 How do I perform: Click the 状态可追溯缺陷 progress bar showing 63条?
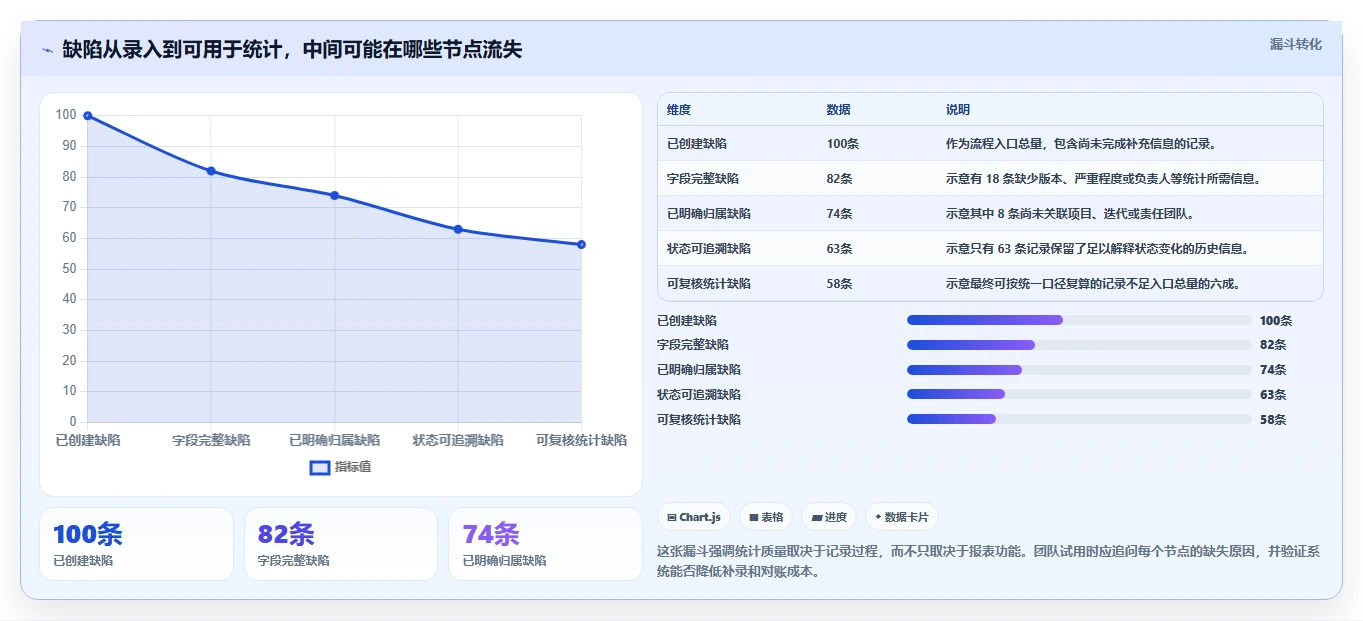[x=1079, y=395]
